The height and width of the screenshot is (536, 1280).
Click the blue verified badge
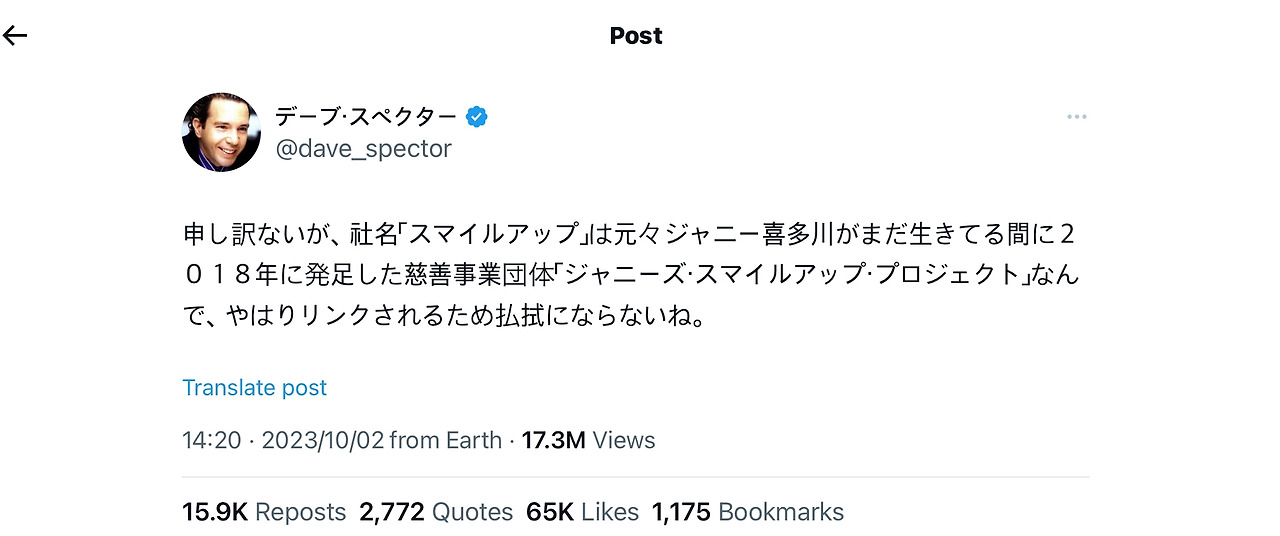coord(477,117)
